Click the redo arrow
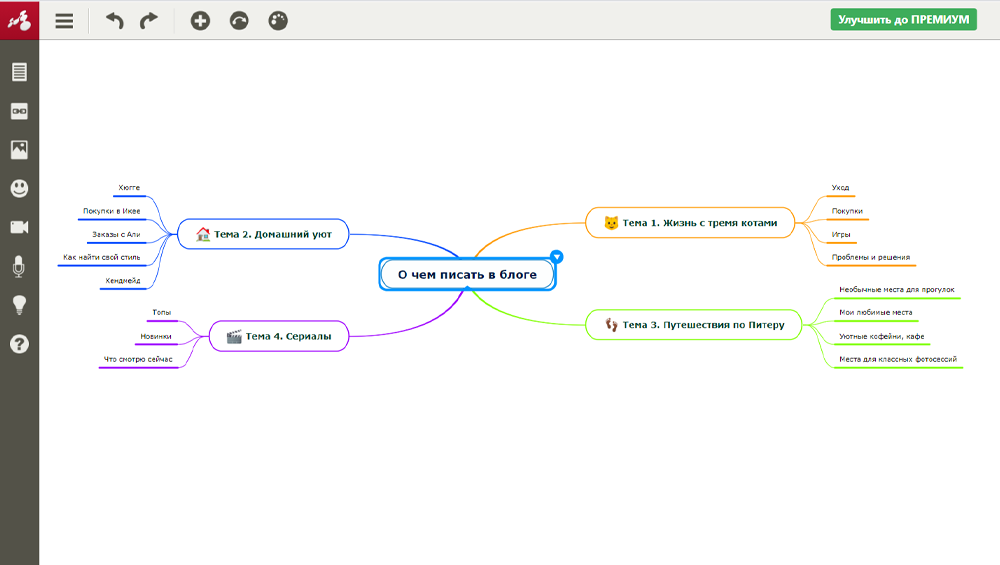The image size is (1000, 565). [149, 20]
